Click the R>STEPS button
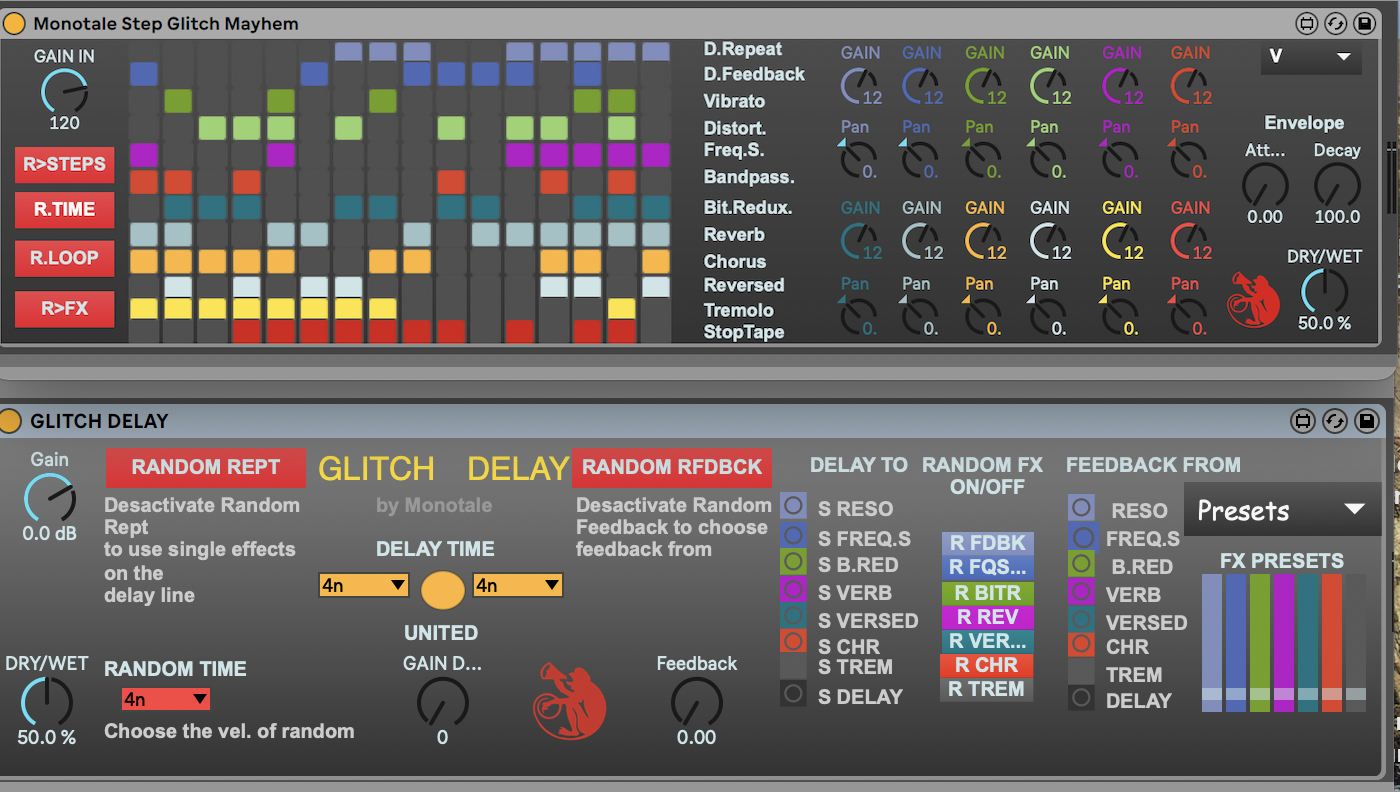The width and height of the screenshot is (1400, 792). point(64,164)
